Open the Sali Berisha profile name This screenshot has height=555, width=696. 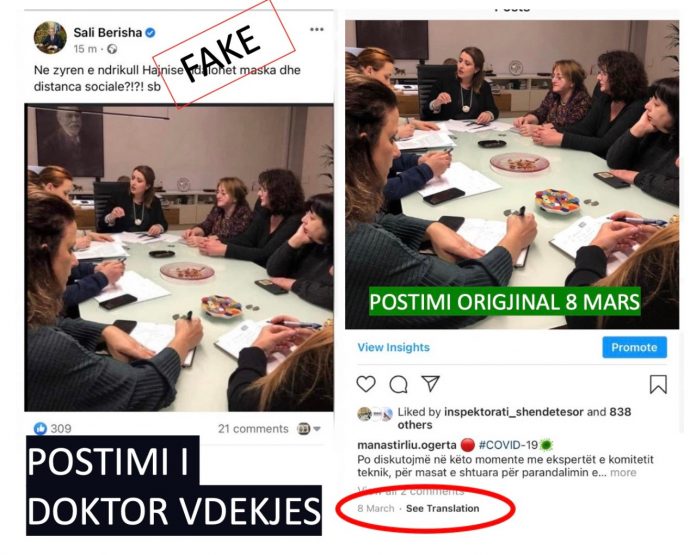(107, 32)
